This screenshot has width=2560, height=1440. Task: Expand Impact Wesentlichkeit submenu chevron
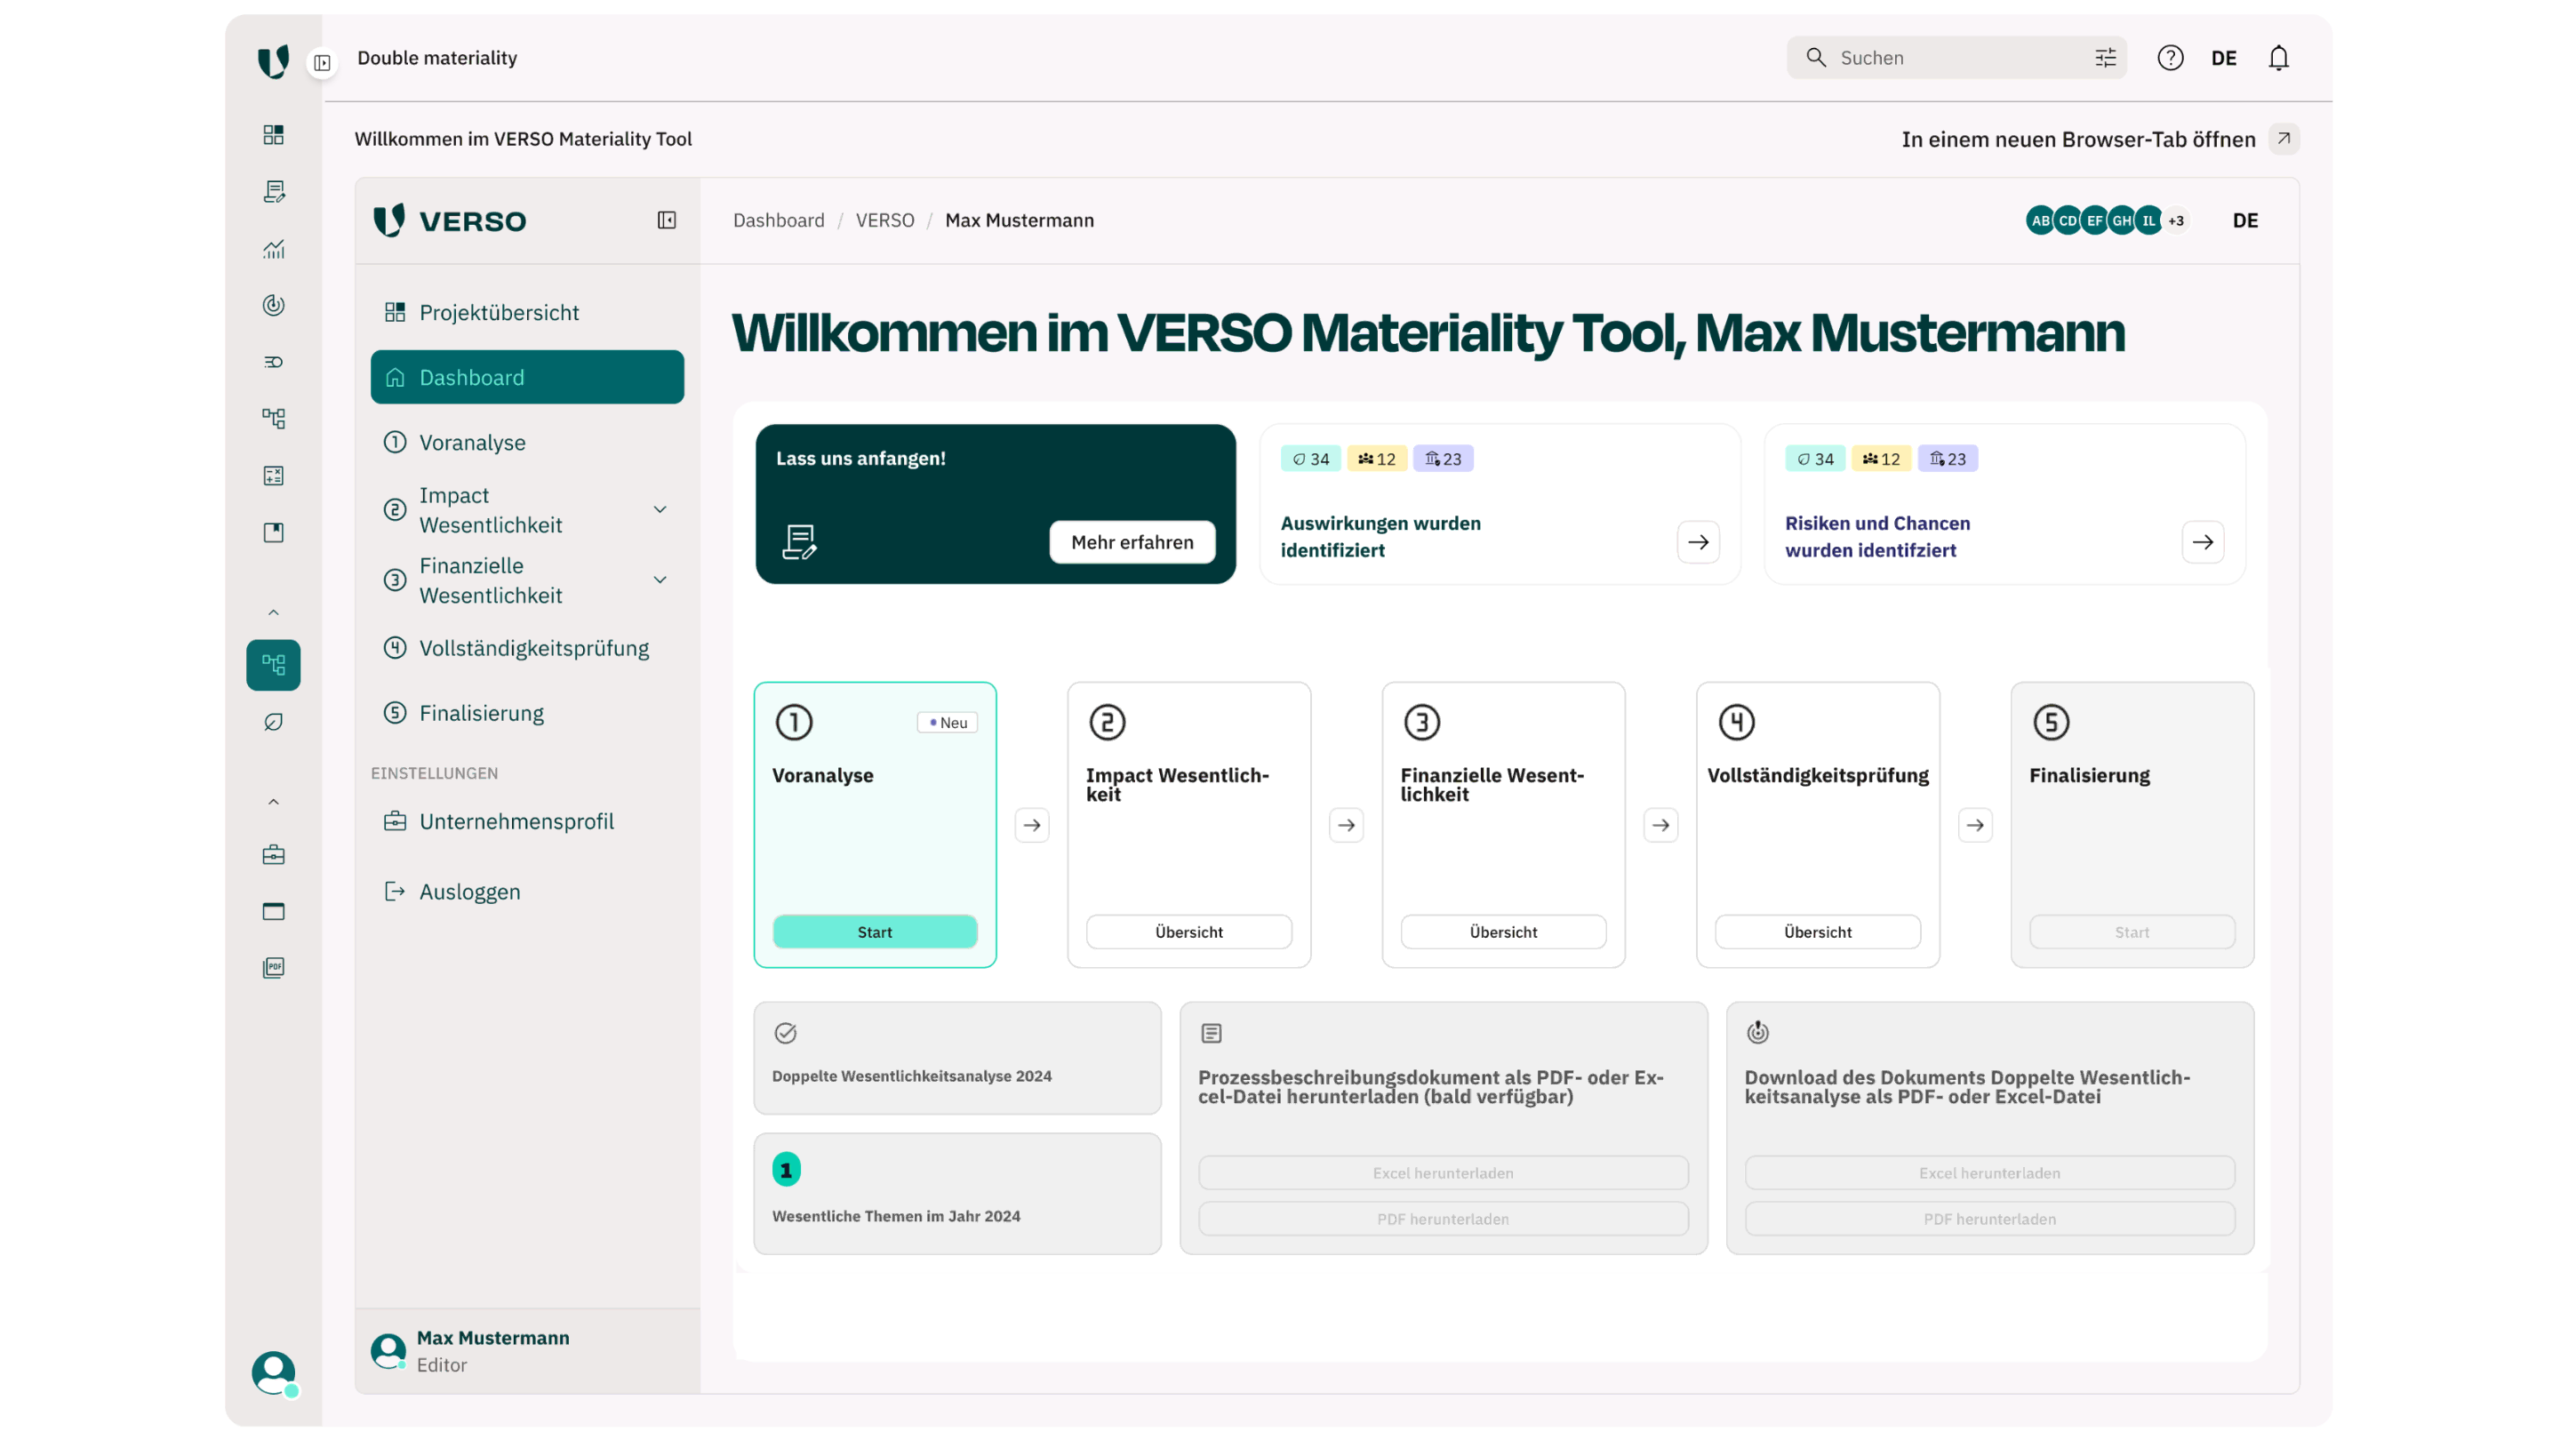point(660,509)
